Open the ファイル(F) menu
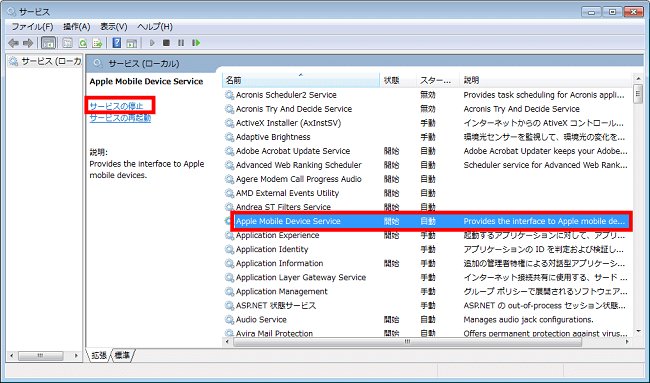 [x=32, y=27]
